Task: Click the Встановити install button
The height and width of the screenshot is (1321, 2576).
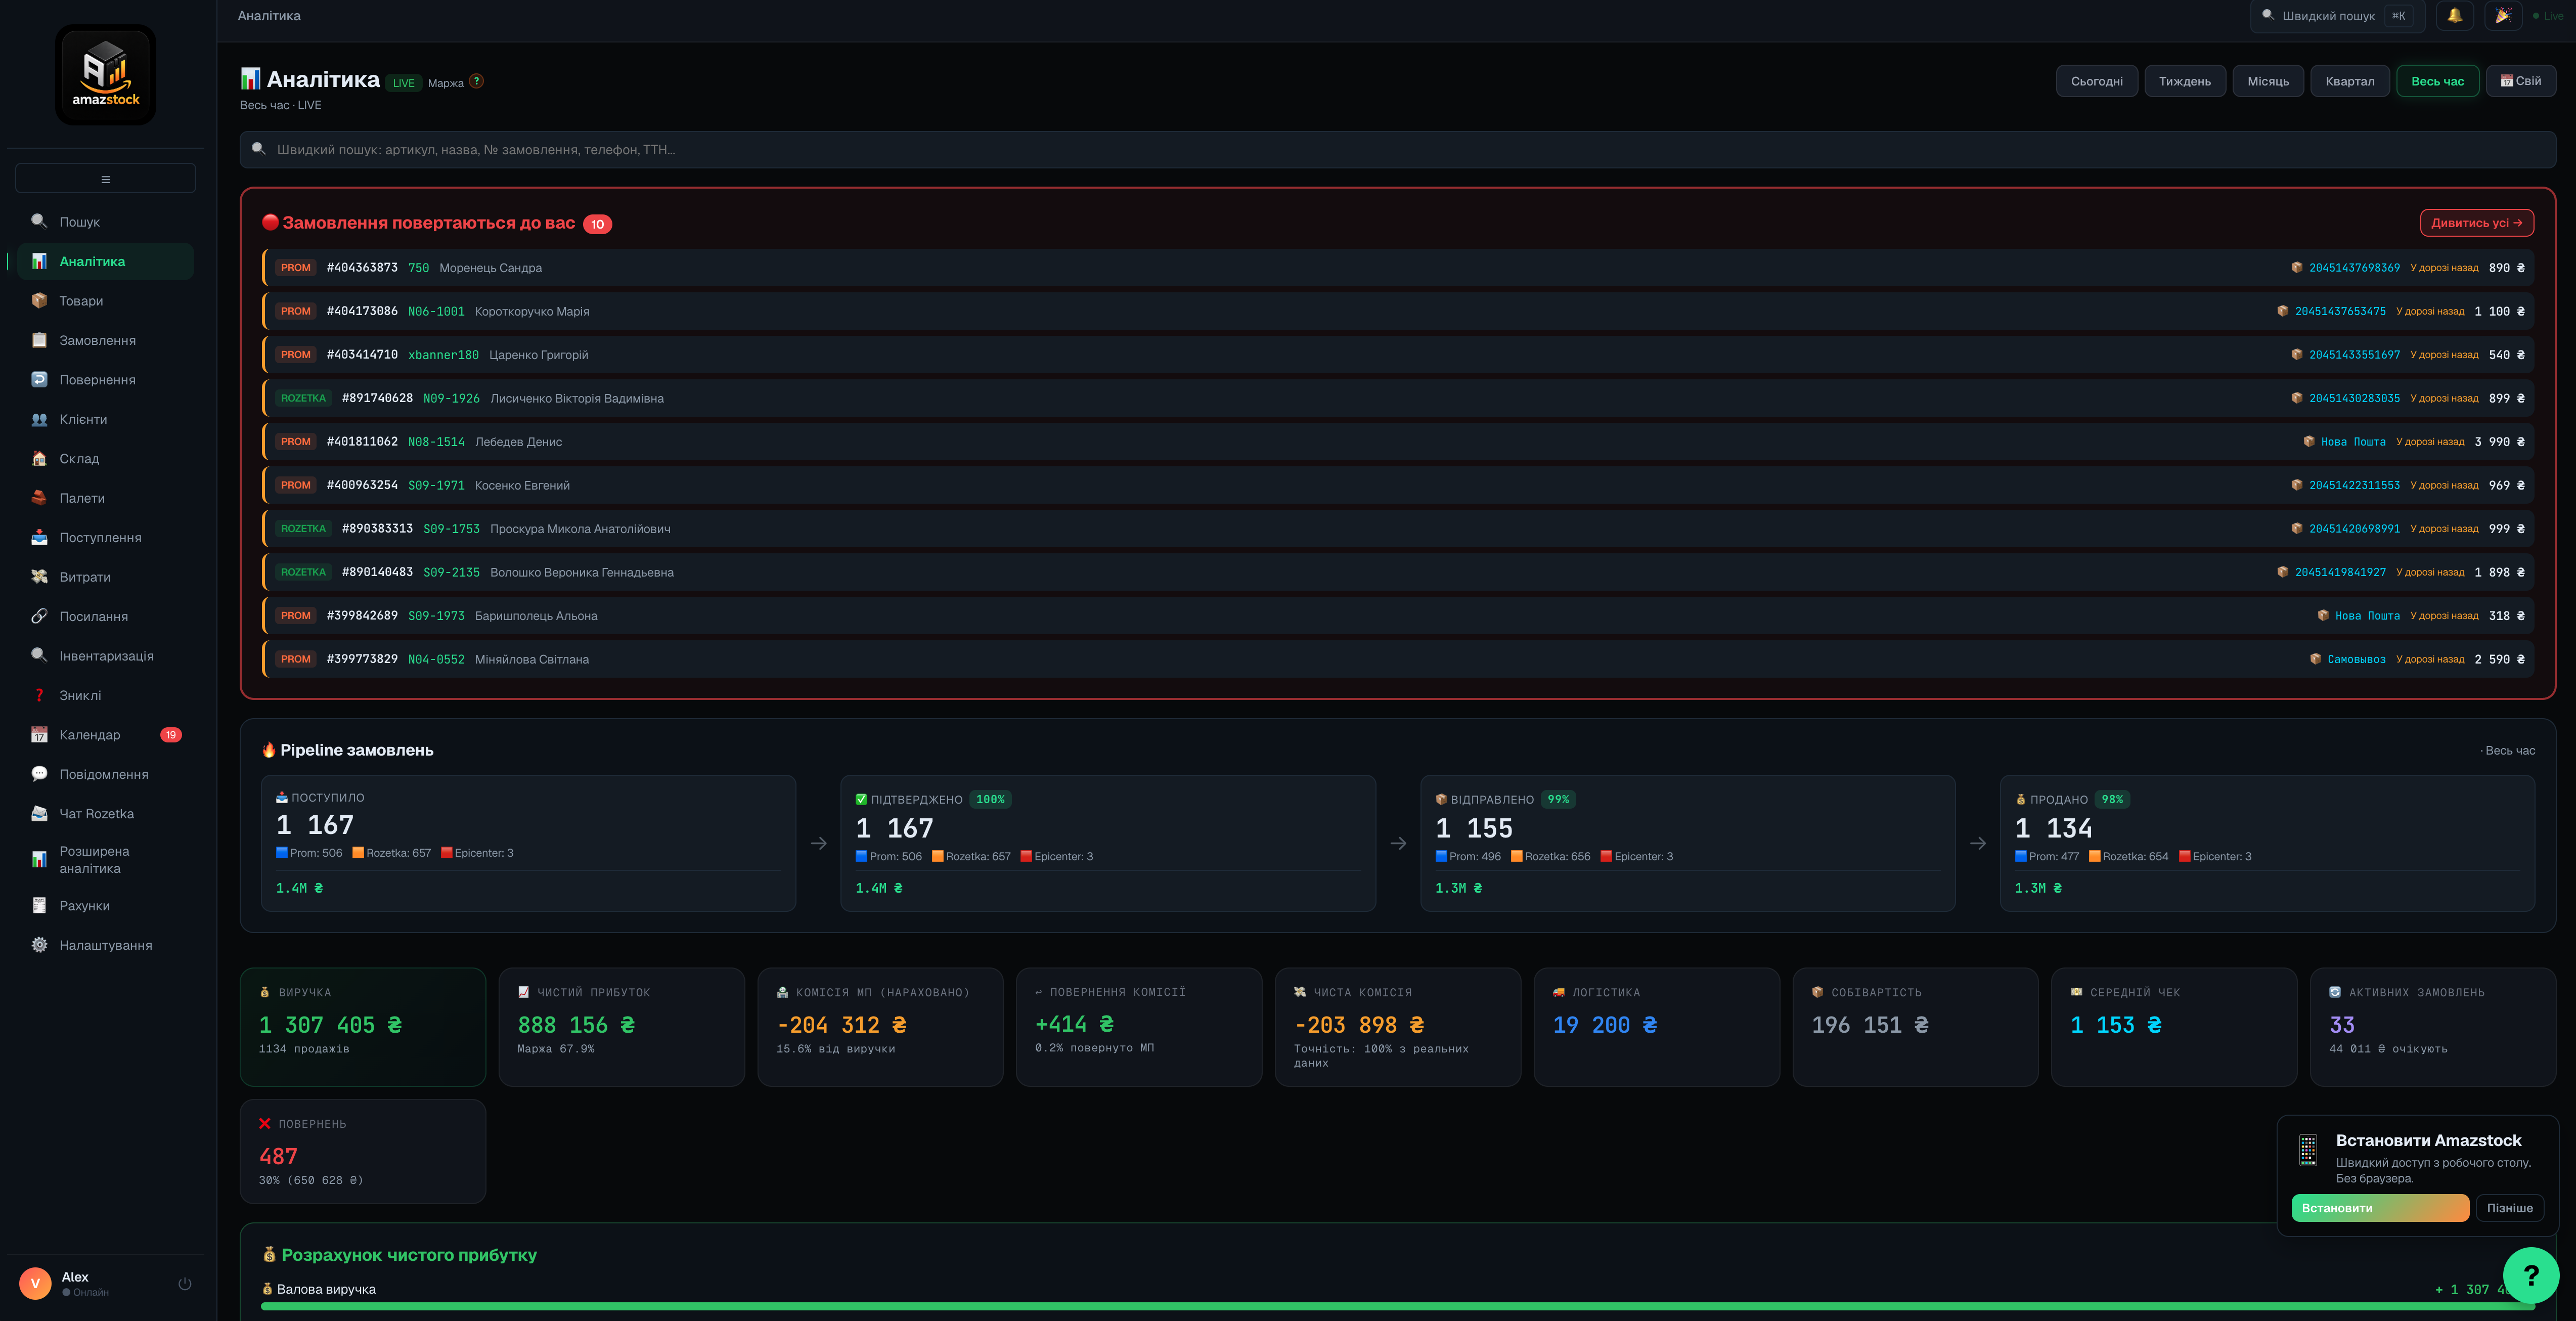Action: (2379, 1208)
